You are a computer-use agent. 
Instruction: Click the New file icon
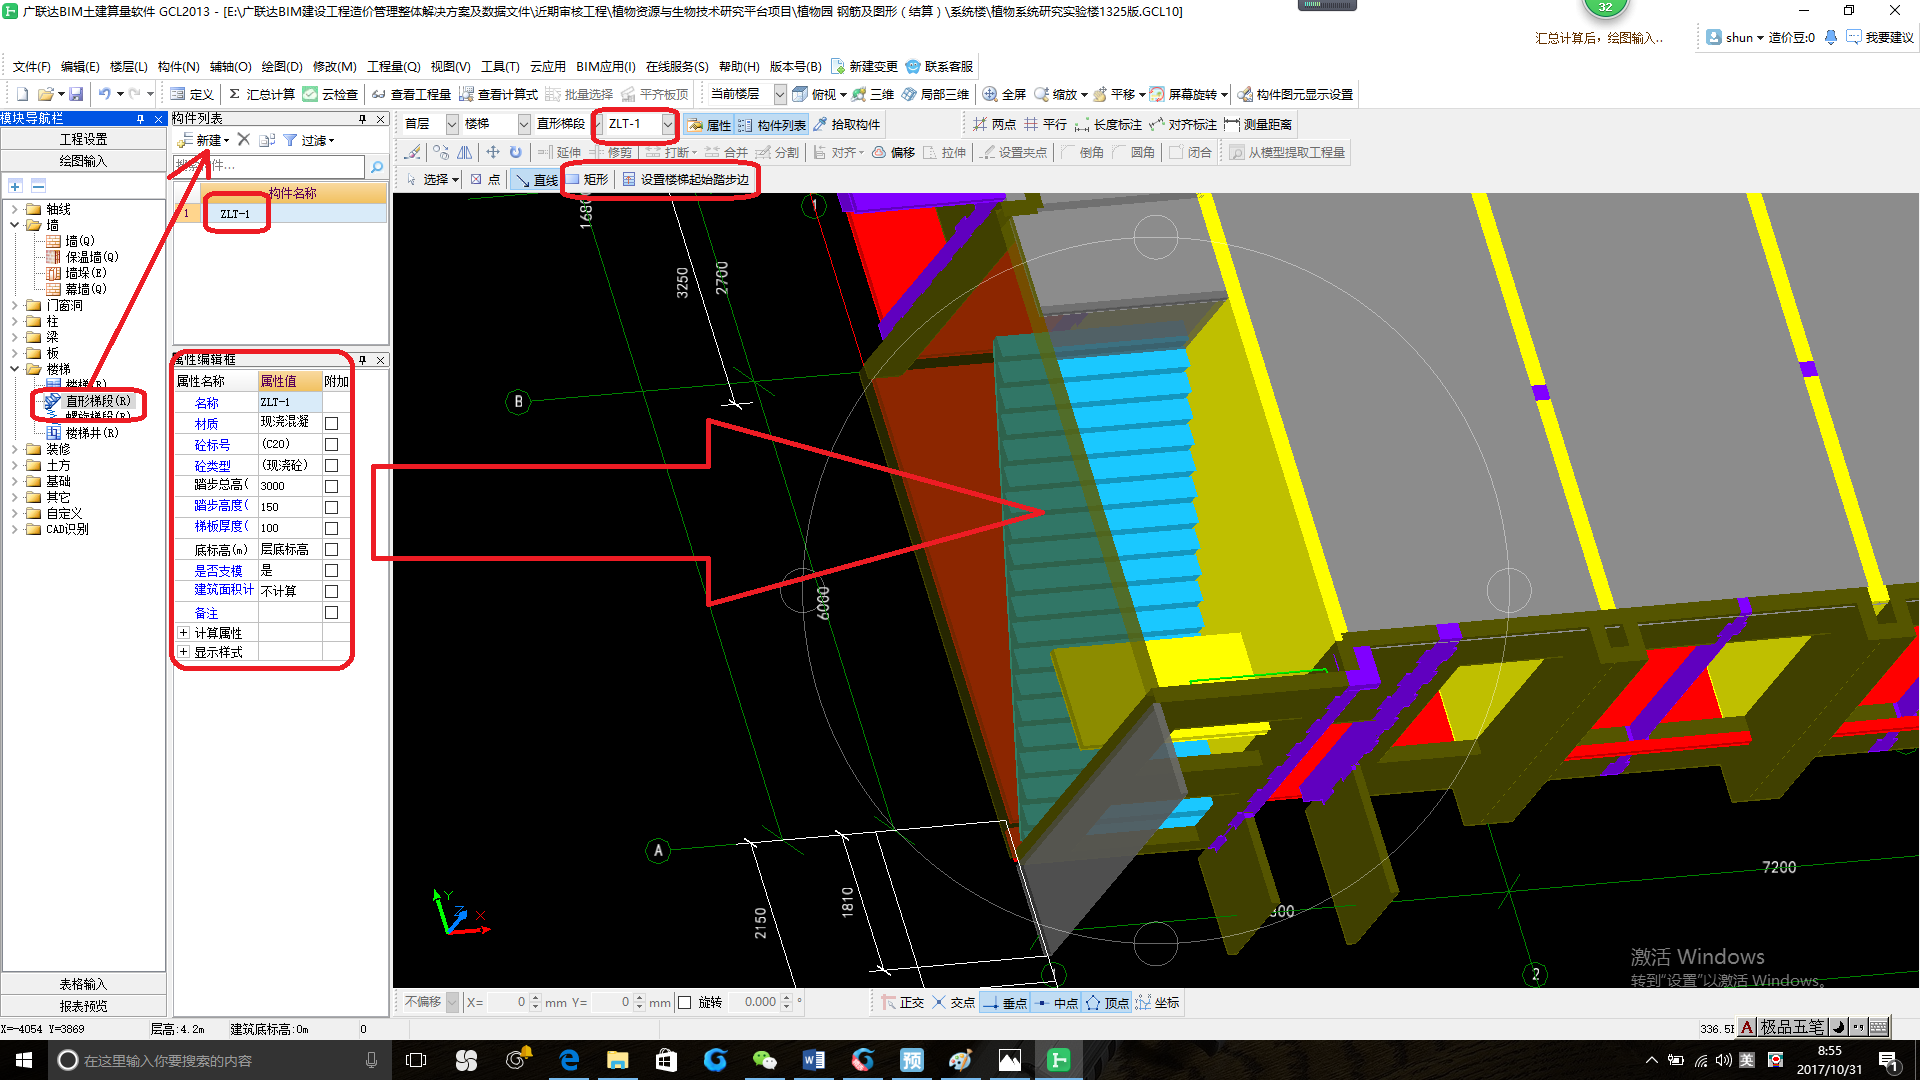22,94
